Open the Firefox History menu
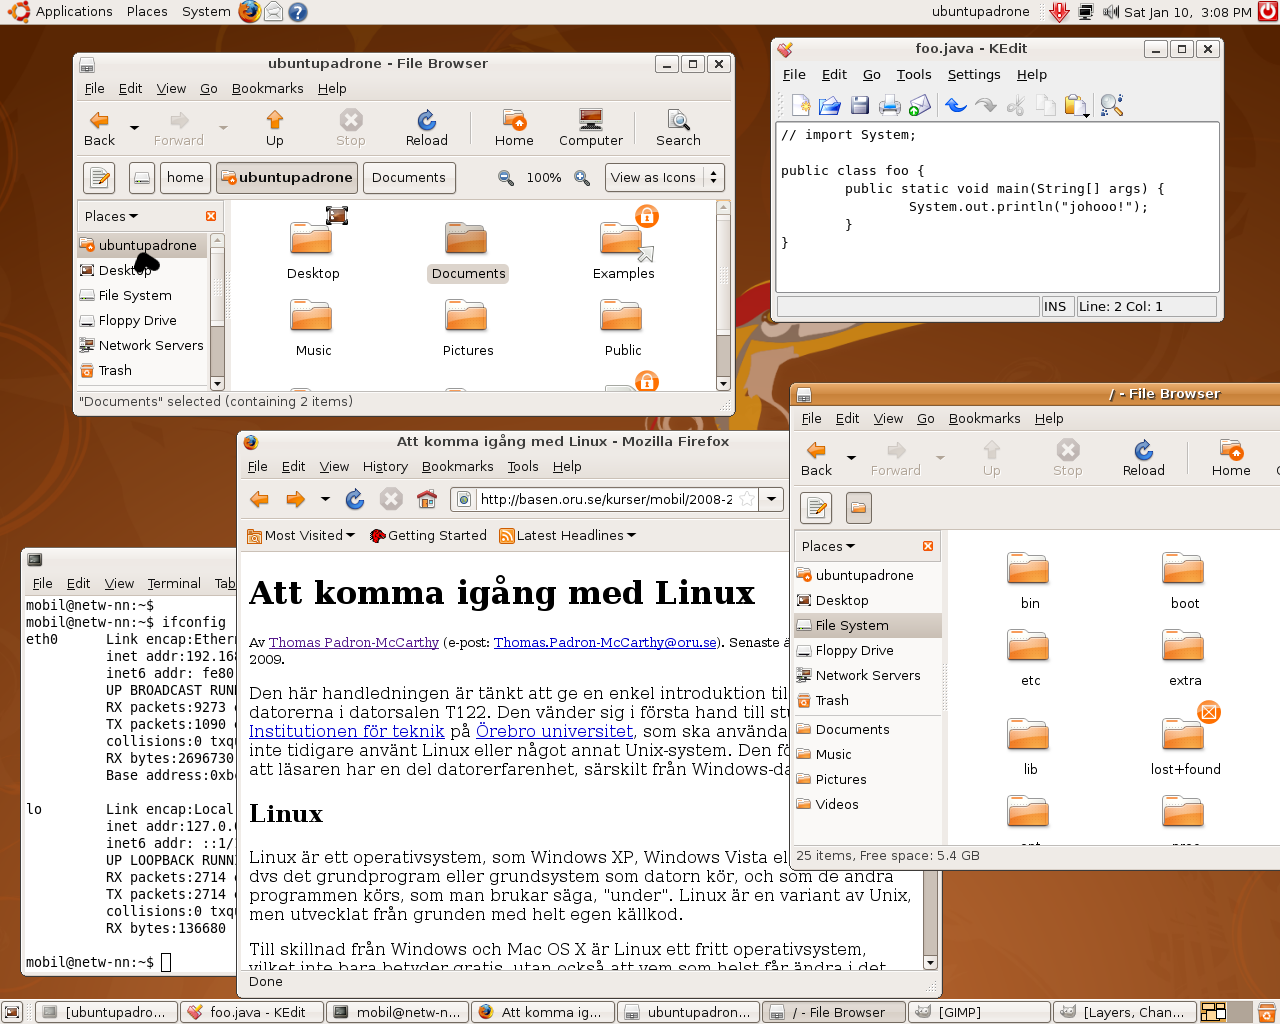Viewport: 1280px width, 1024px height. pyautogui.click(x=385, y=467)
